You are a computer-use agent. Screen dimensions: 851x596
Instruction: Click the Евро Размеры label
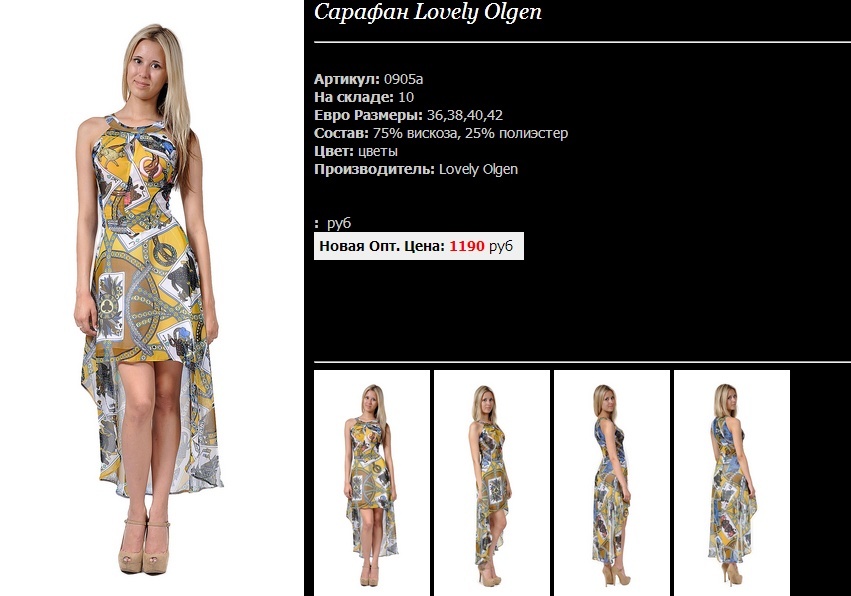click(368, 115)
